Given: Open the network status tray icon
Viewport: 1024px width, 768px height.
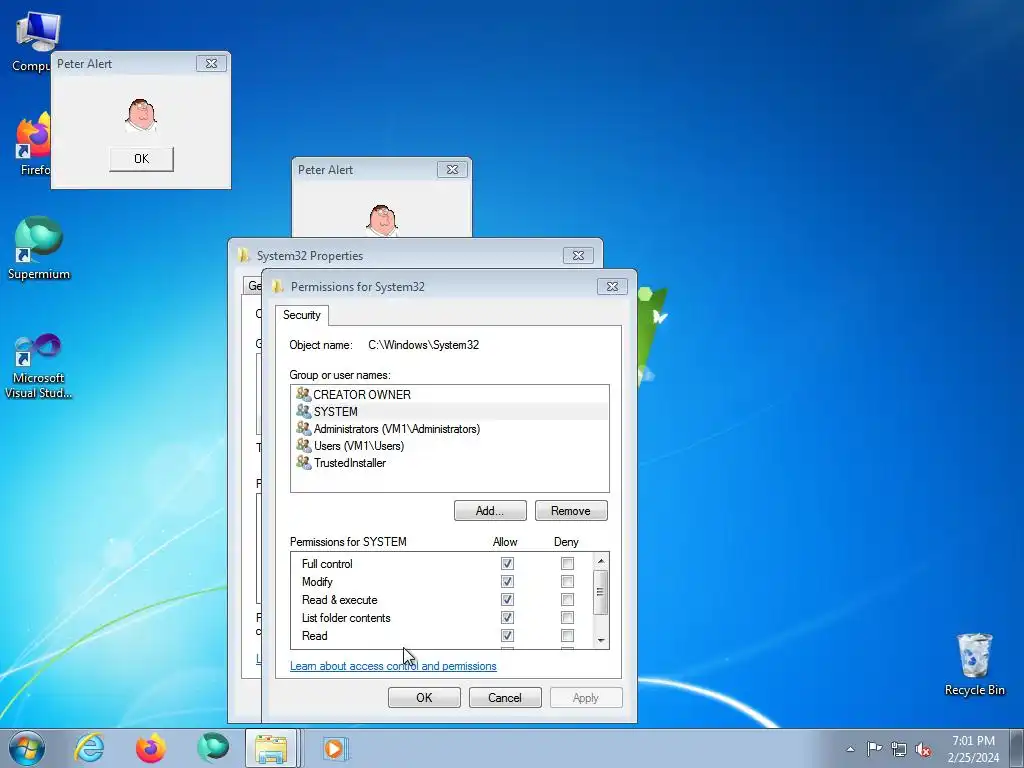Looking at the screenshot, I should pos(899,749).
